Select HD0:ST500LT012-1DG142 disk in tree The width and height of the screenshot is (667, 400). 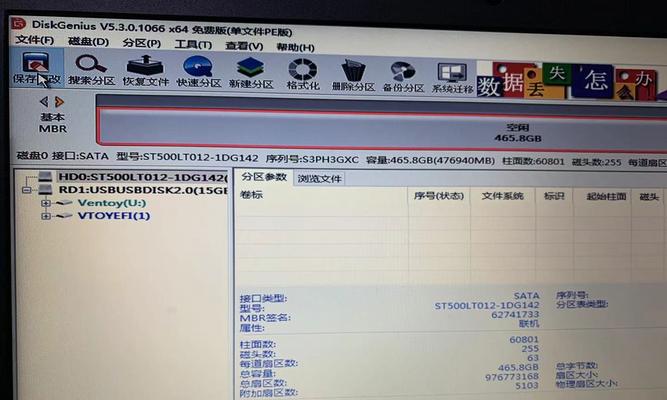143,177
